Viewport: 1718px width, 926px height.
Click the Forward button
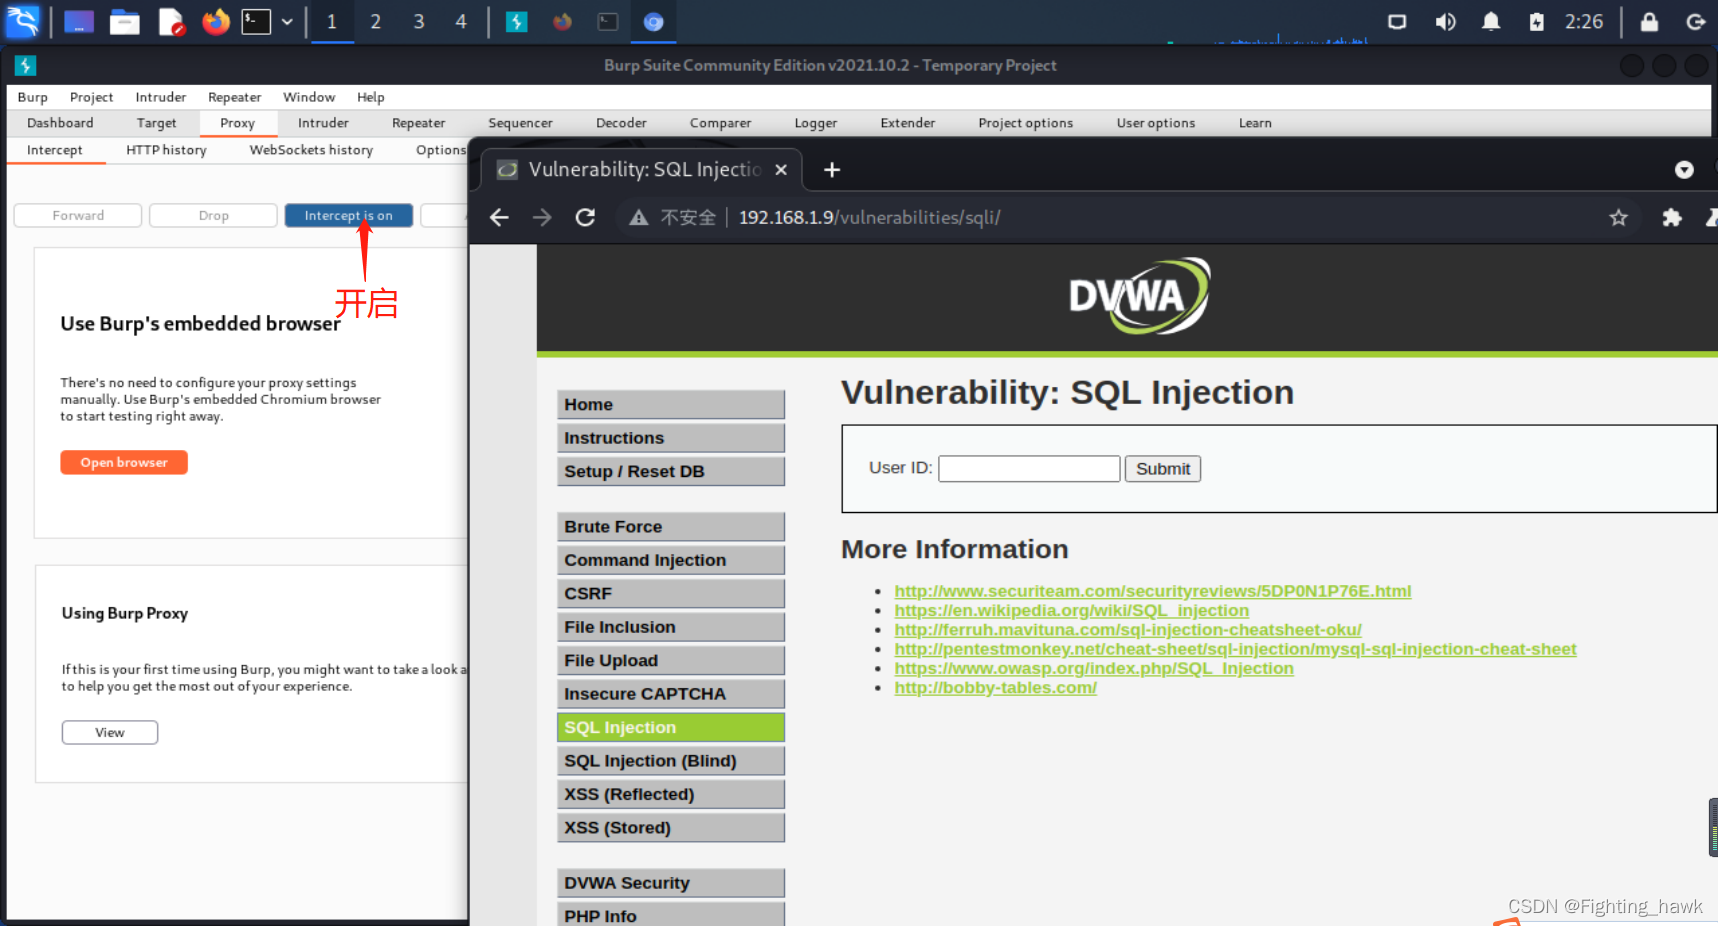78,216
